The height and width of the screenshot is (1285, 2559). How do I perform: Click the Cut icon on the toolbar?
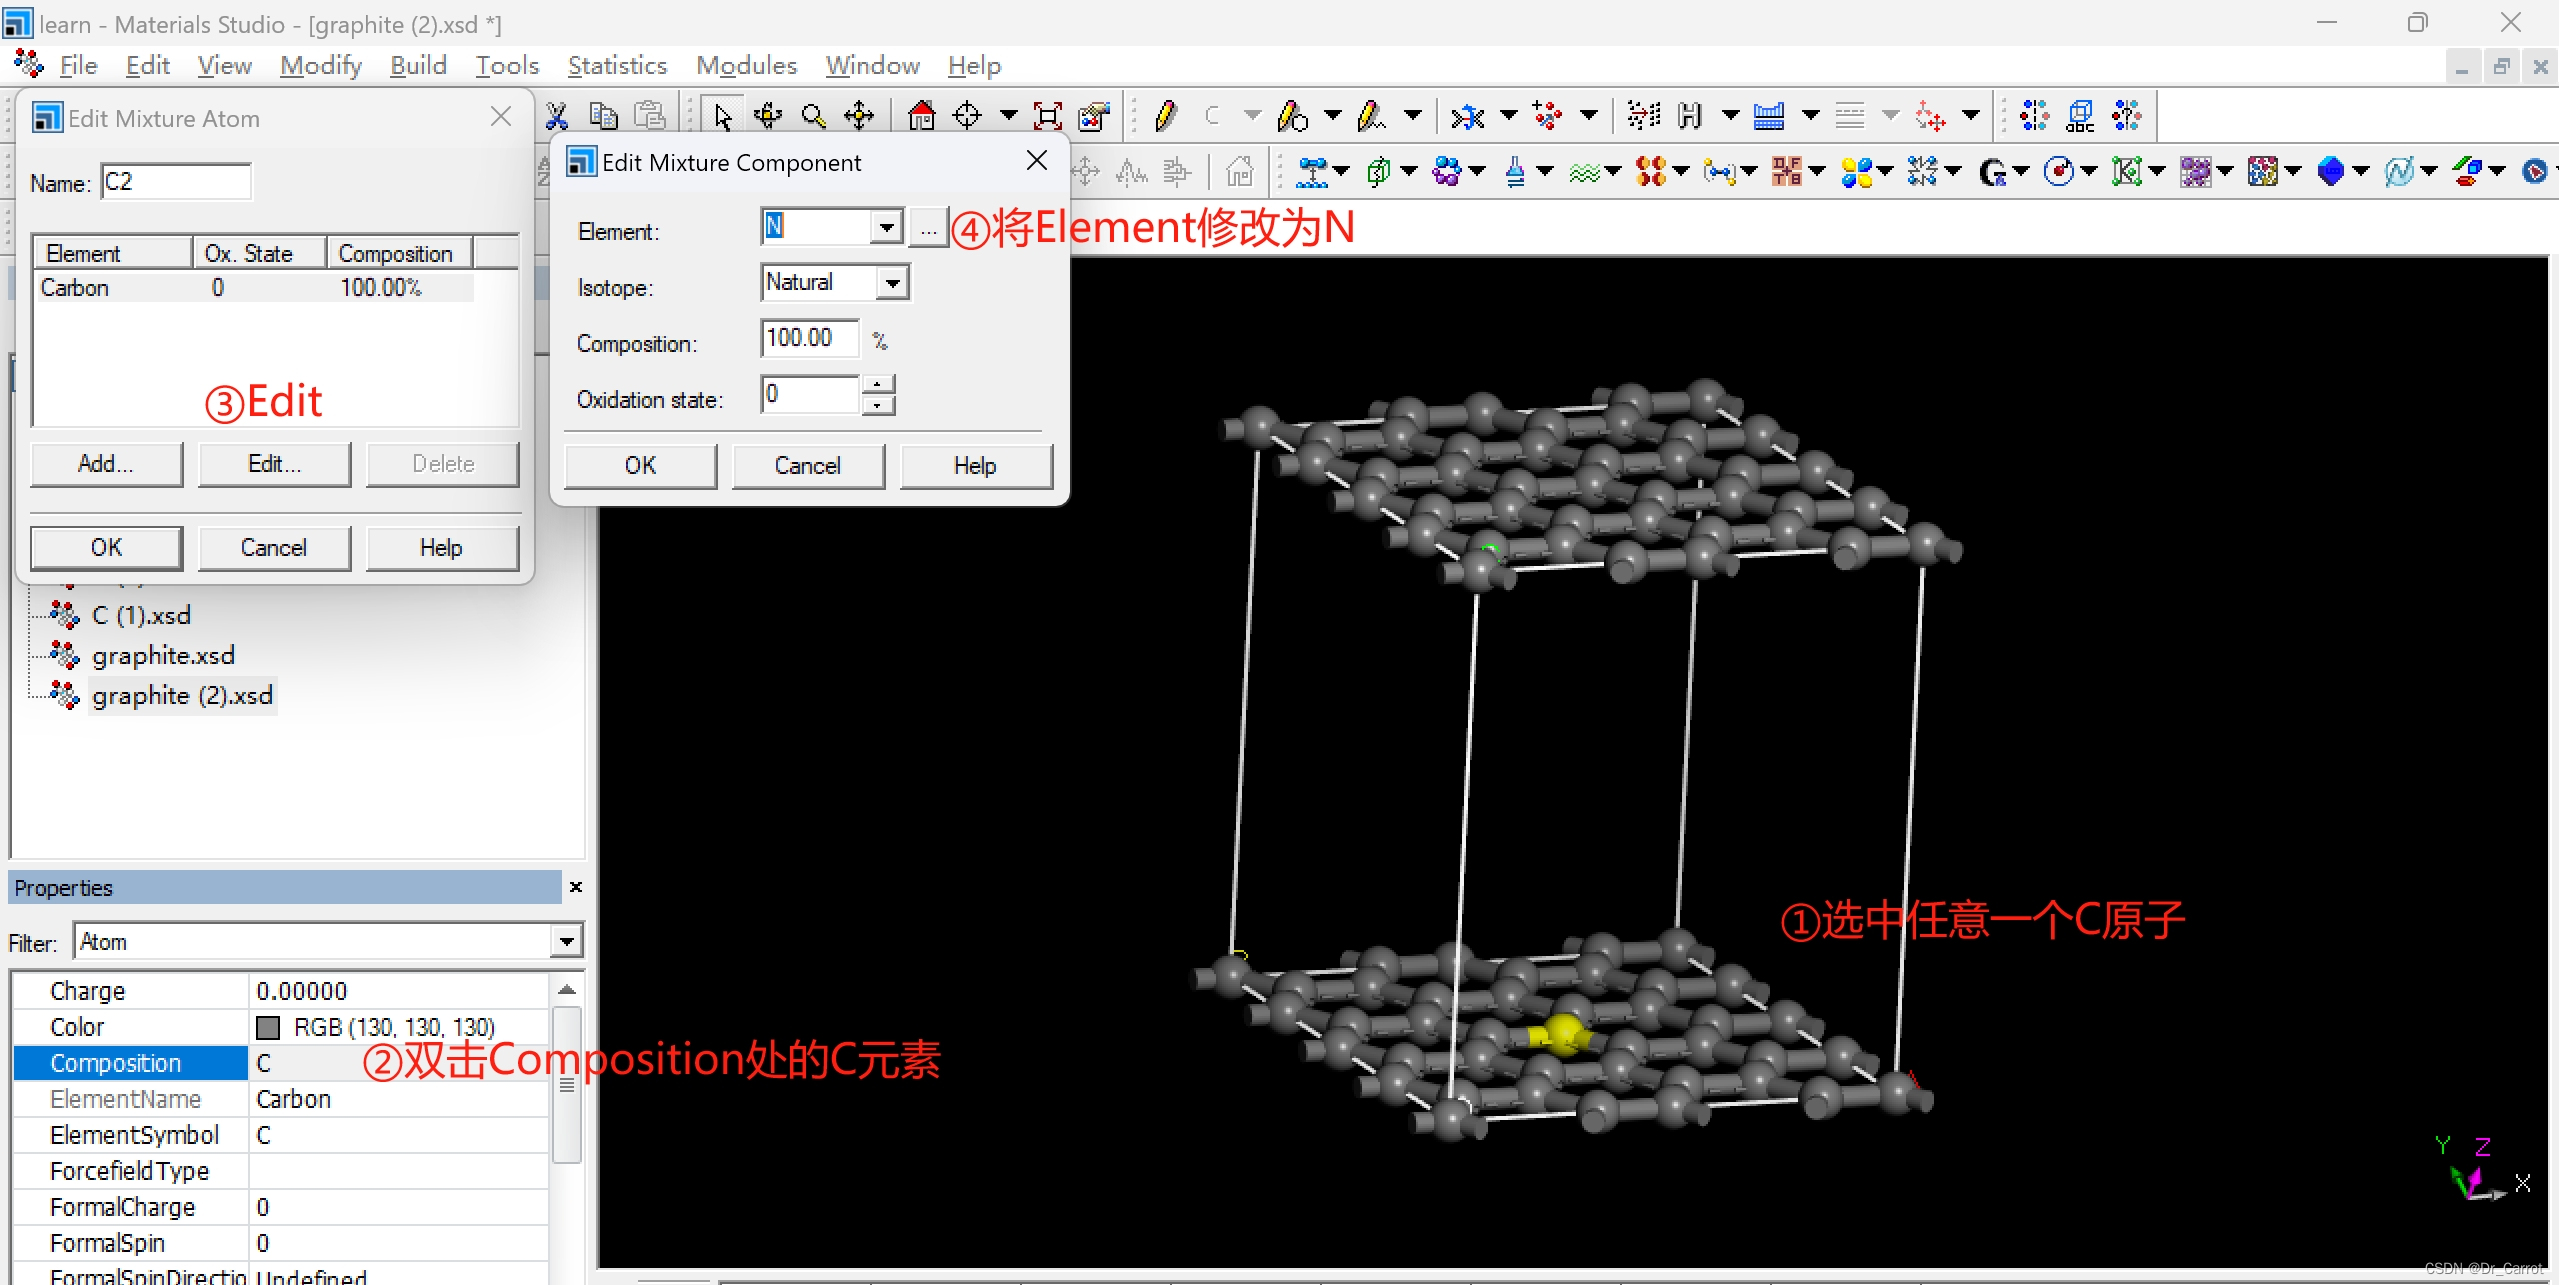click(x=557, y=115)
